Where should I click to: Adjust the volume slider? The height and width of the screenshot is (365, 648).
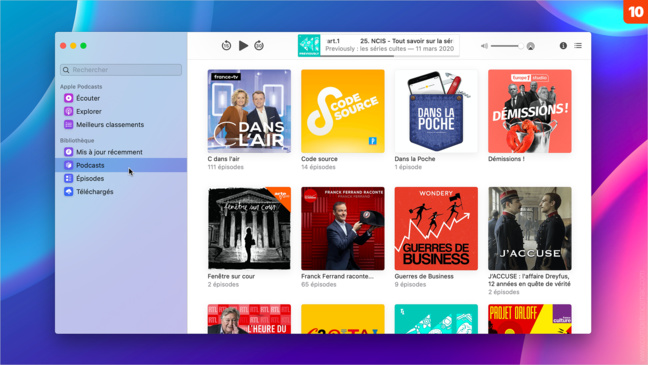coord(507,46)
